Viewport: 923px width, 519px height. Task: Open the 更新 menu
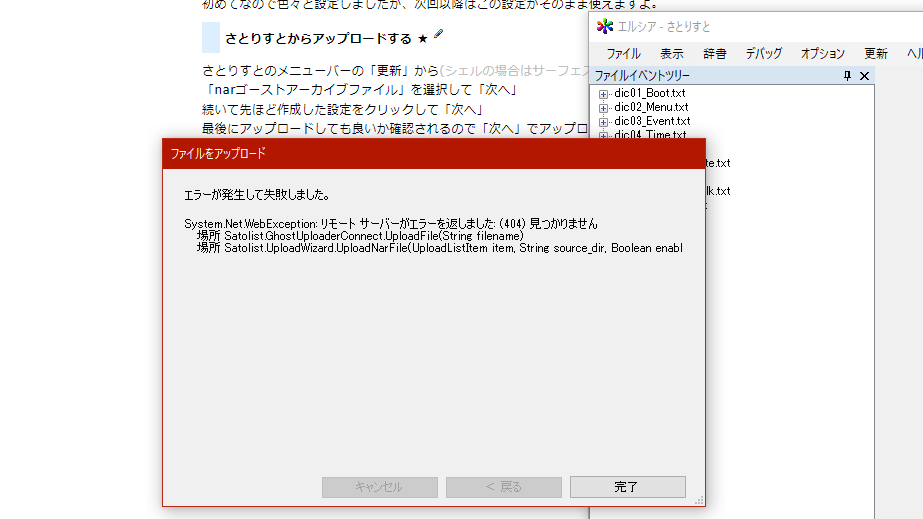[x=875, y=54]
